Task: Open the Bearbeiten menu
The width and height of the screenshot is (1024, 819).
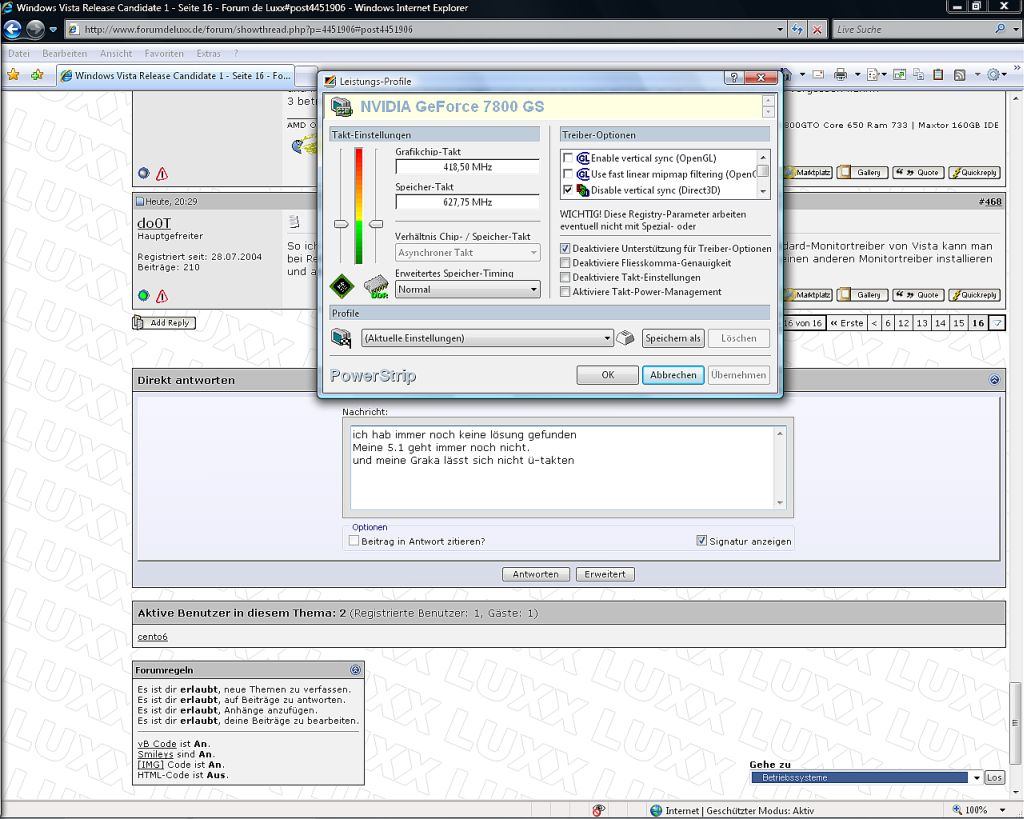Action: (x=65, y=54)
